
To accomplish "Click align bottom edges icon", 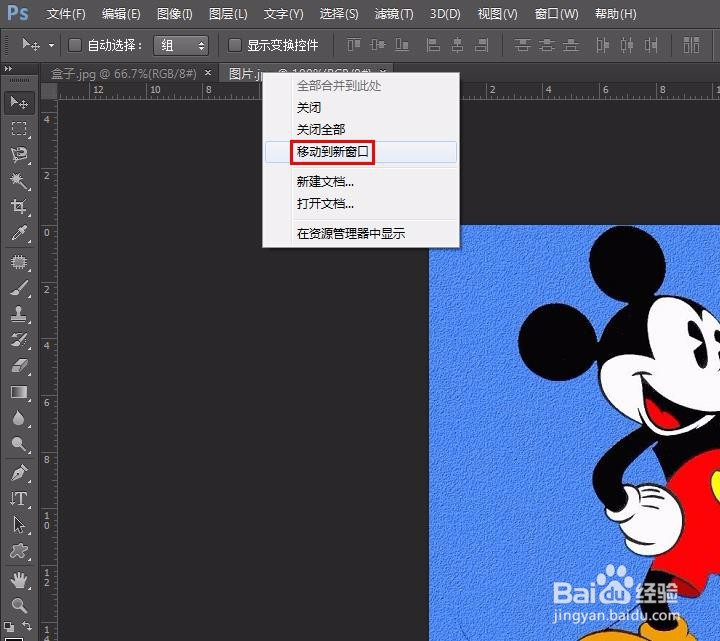I will tap(402, 45).
